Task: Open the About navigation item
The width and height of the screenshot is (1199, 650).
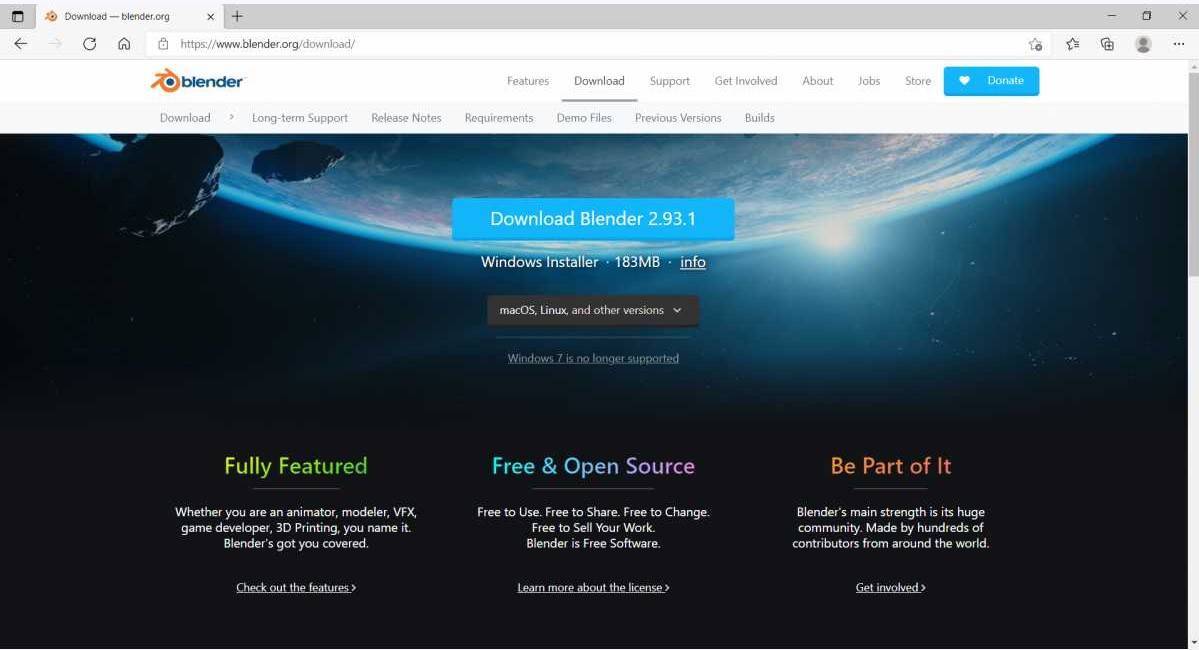Action: pyautogui.click(x=817, y=81)
